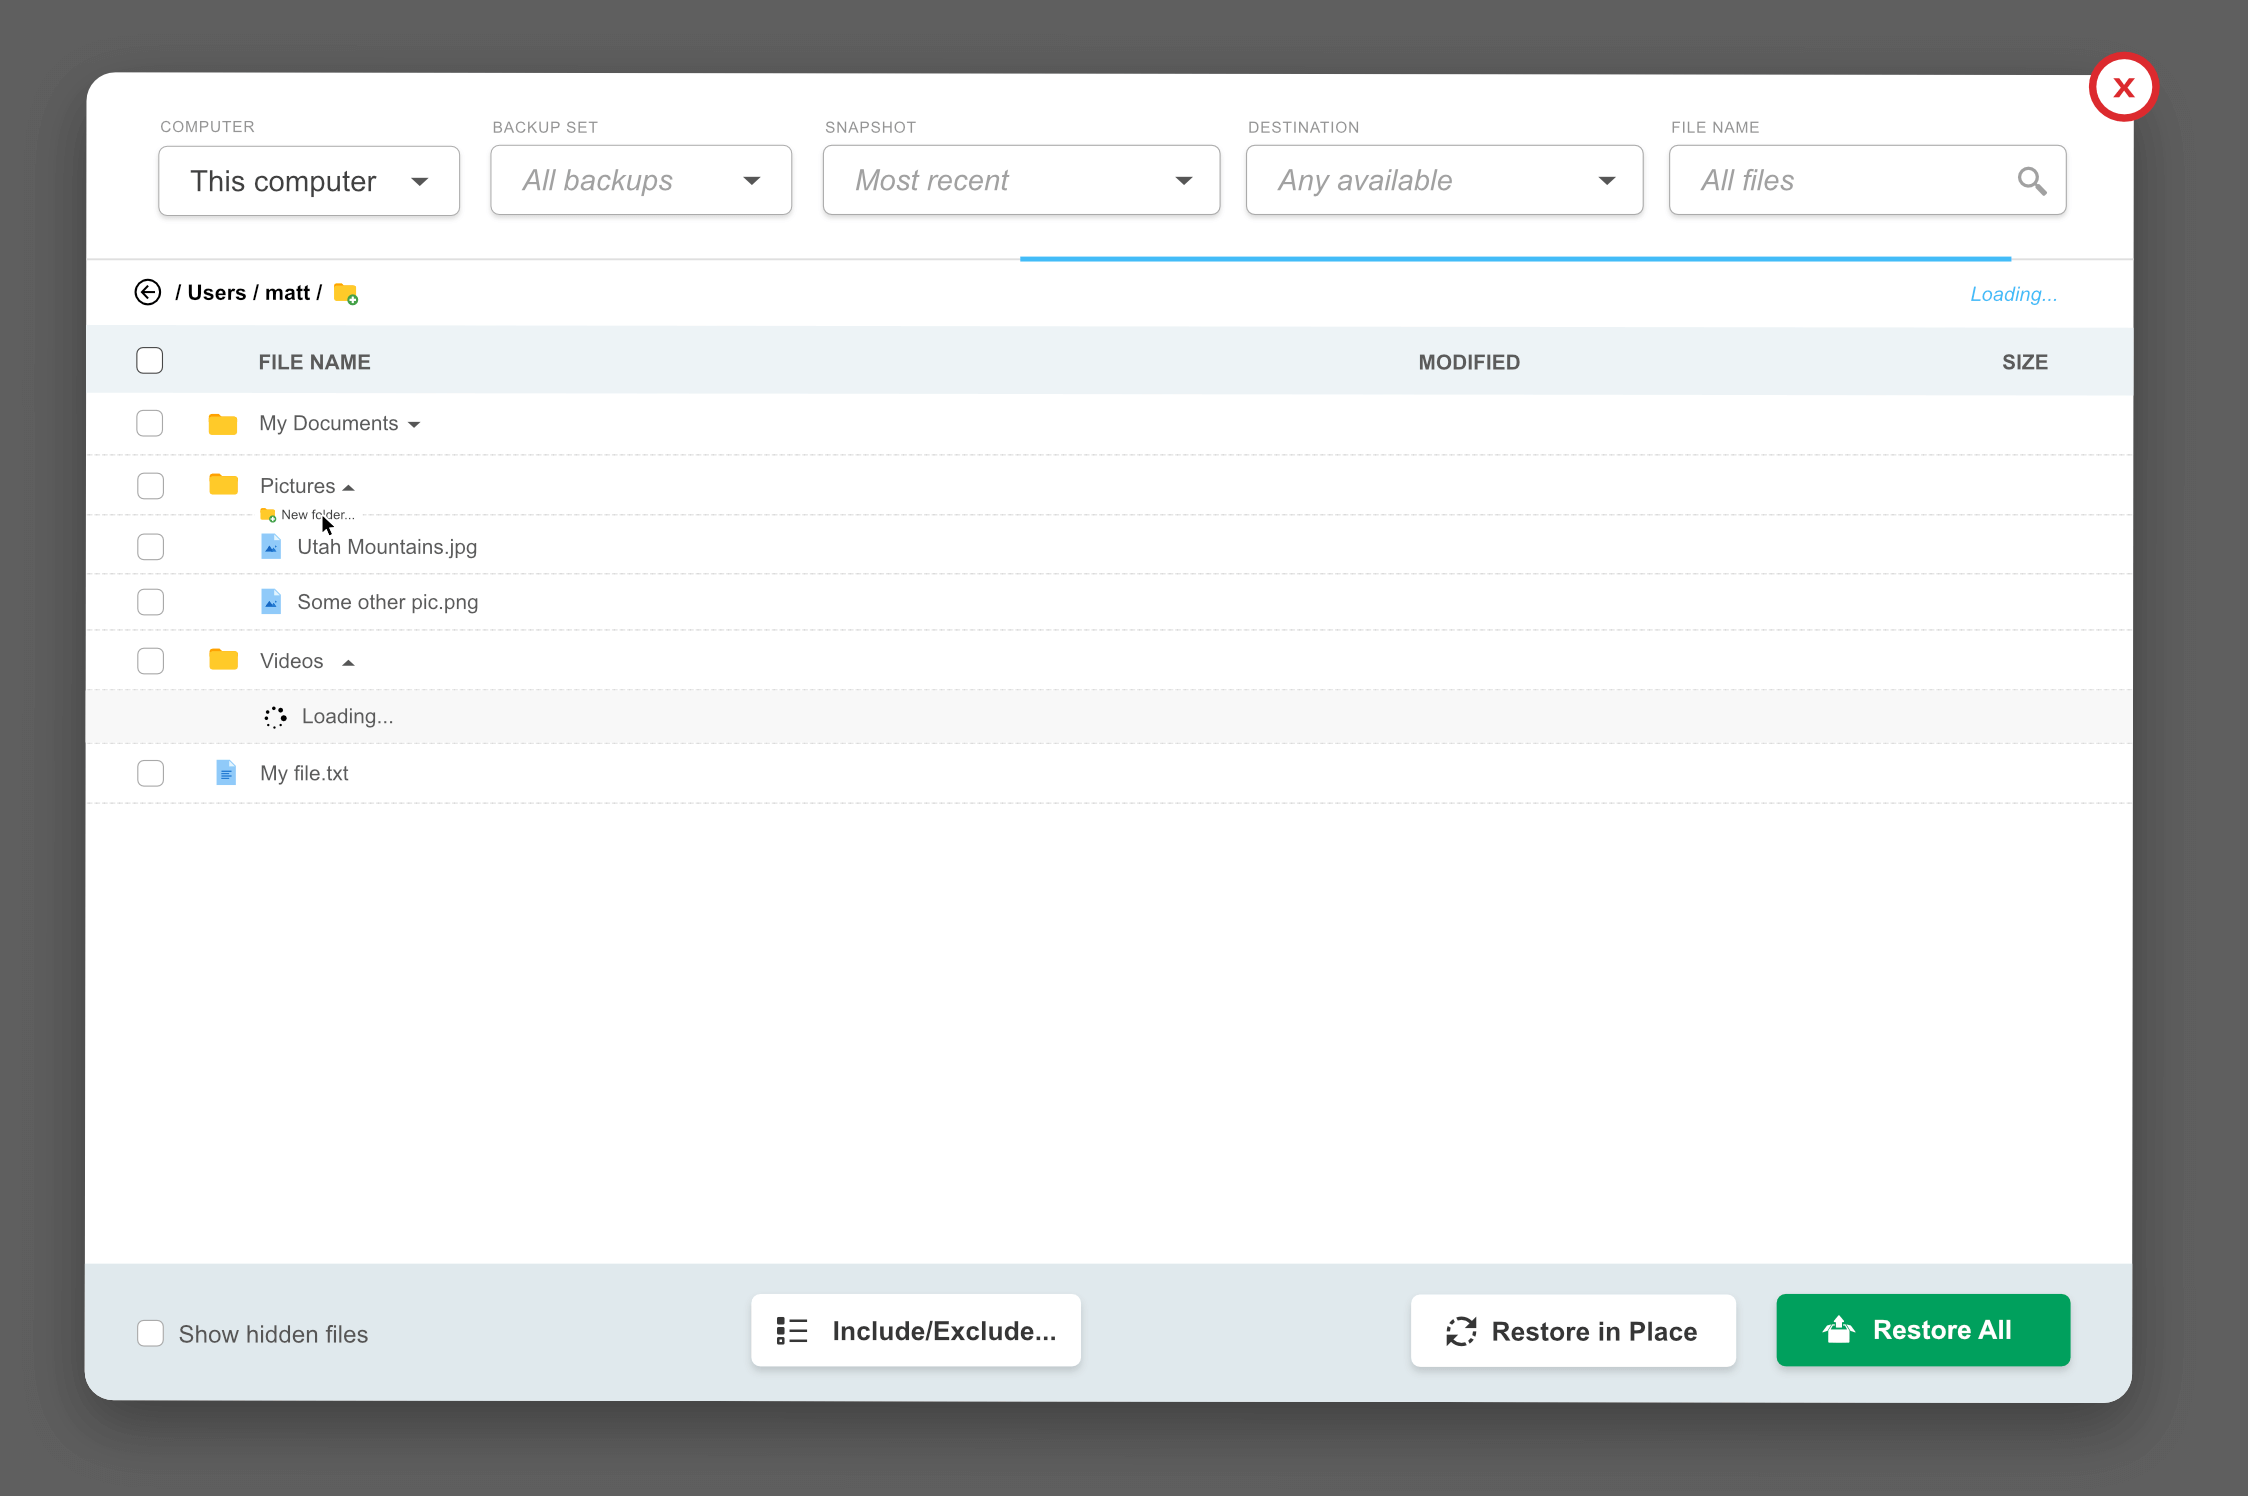Click the 'New folder...' entry under Pictures
The height and width of the screenshot is (1496, 2248).
point(317,514)
